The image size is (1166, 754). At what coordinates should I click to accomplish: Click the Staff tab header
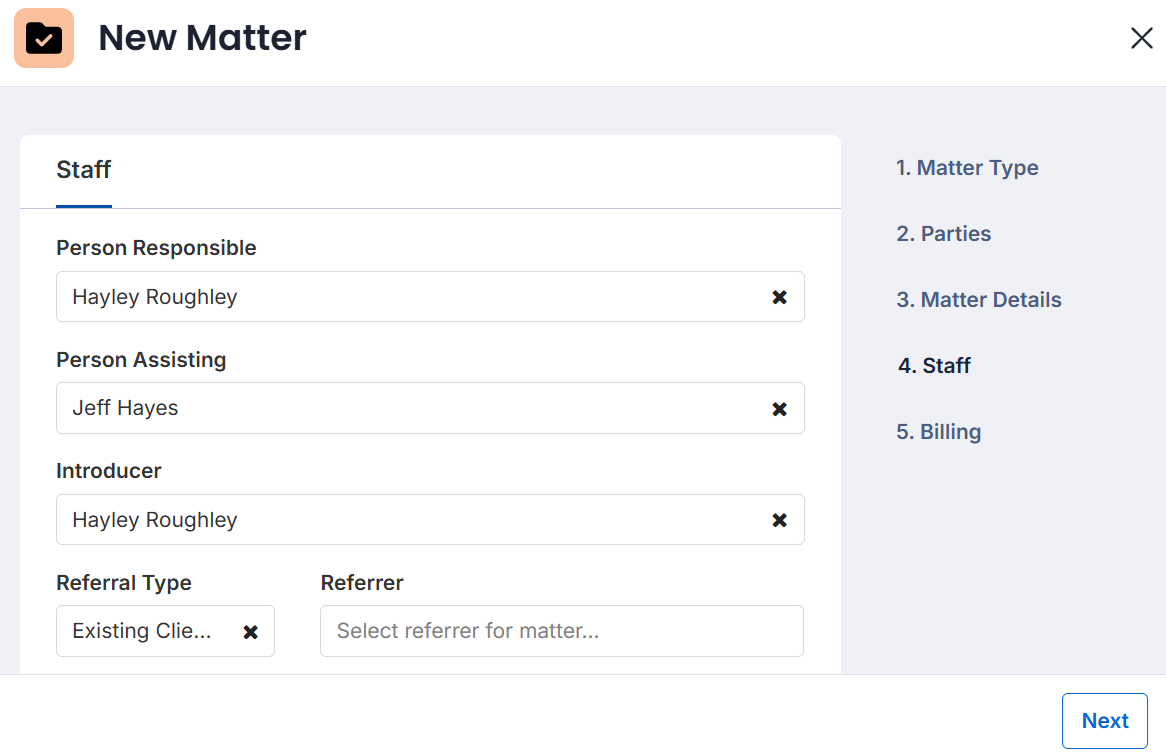click(x=84, y=170)
